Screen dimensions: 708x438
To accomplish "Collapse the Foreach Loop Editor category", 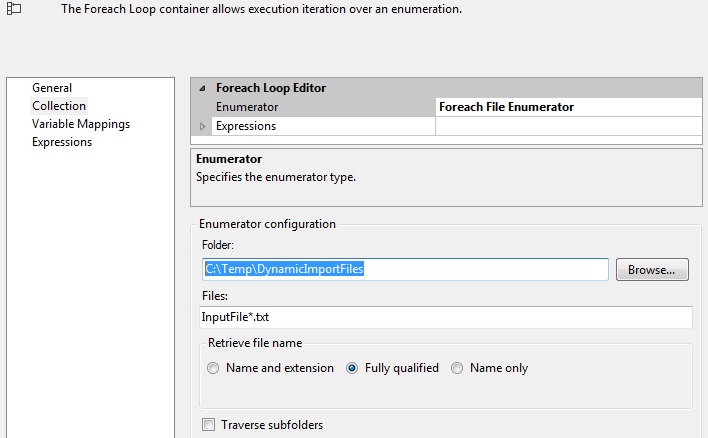I will [204, 88].
